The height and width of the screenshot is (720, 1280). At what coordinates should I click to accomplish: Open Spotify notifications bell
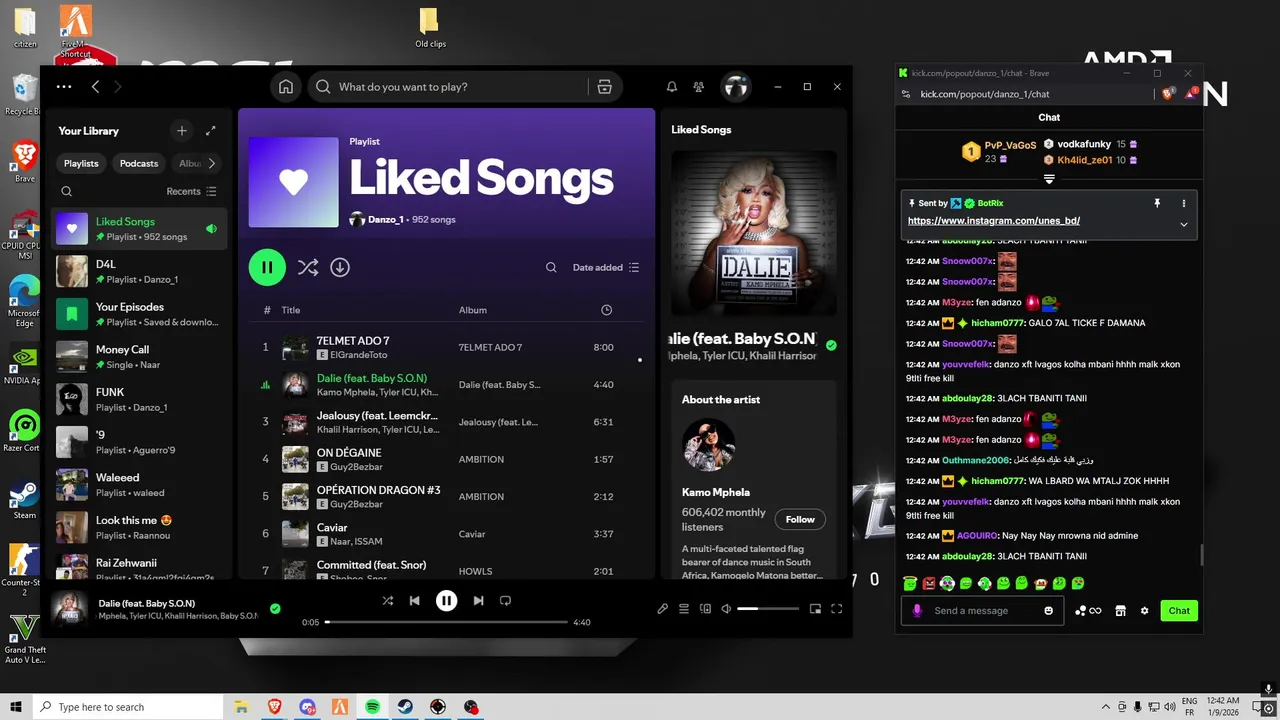672,87
